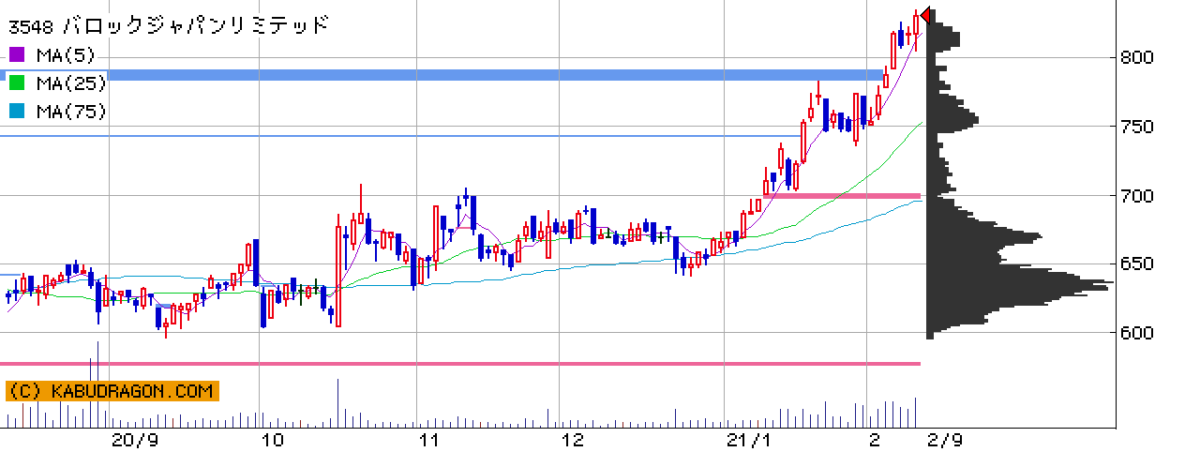Click the MA(5) legend label
The width and height of the screenshot is (1200, 452).
pyautogui.click(x=65, y=55)
